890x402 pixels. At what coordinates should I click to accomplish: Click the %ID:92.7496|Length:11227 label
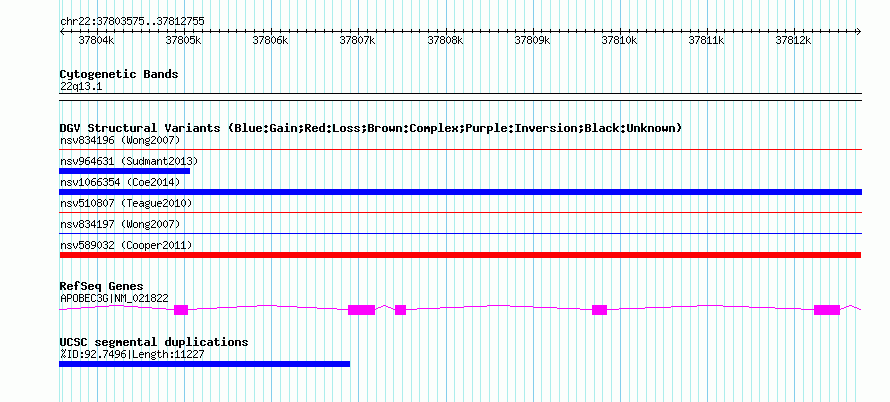coord(132,354)
